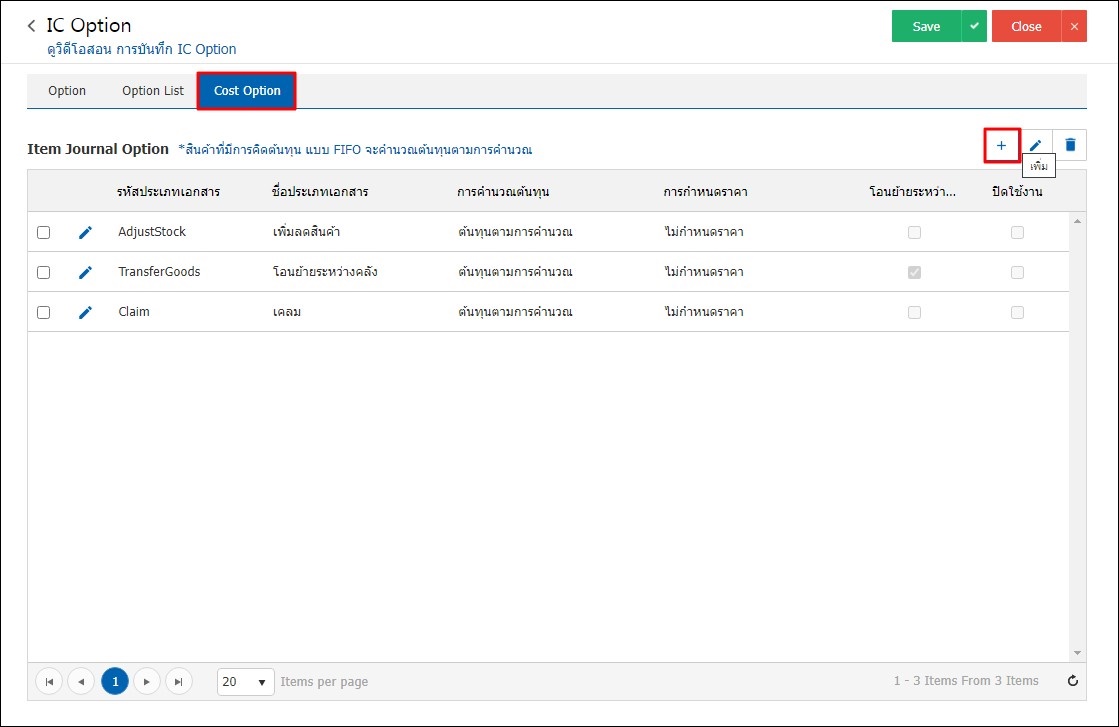Toggle the transfer checkbox for AdjustStock
This screenshot has width=1119, height=727.
click(x=914, y=233)
